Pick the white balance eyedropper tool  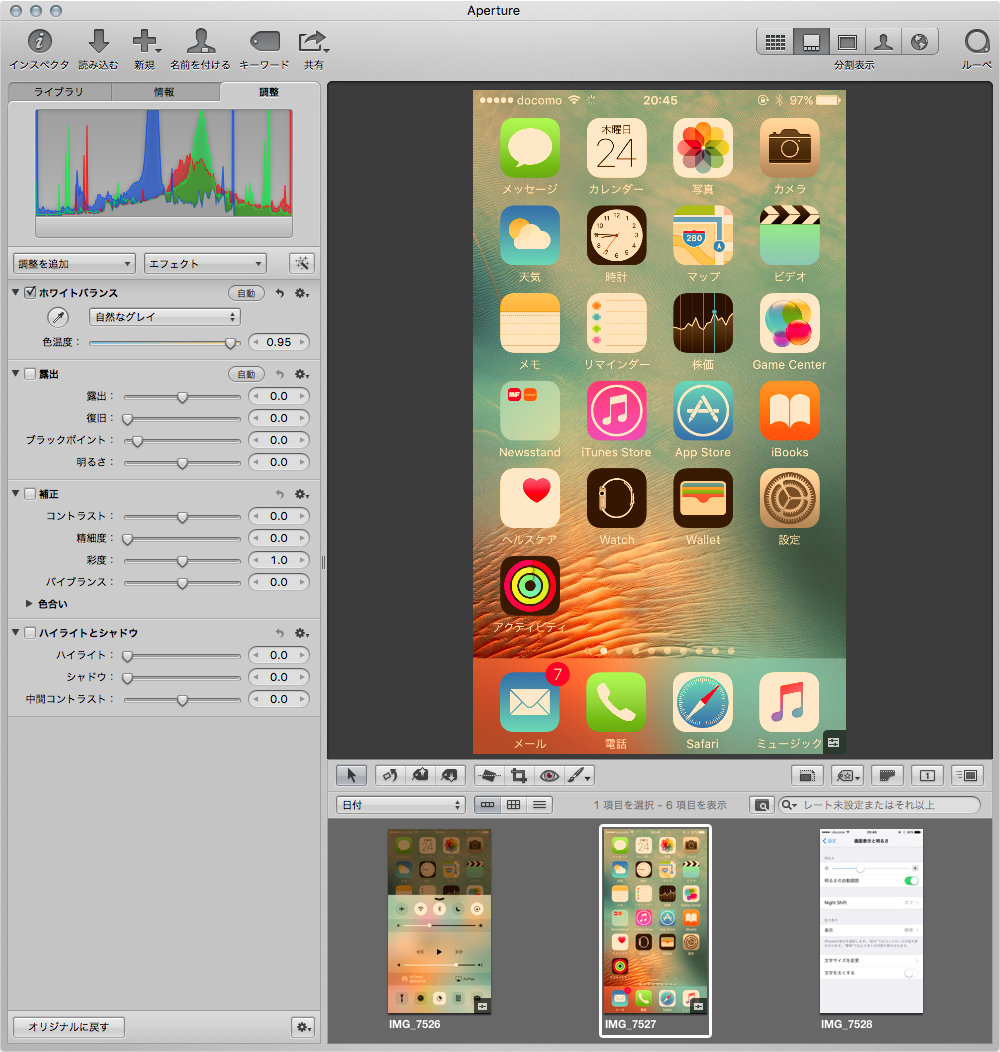58,317
